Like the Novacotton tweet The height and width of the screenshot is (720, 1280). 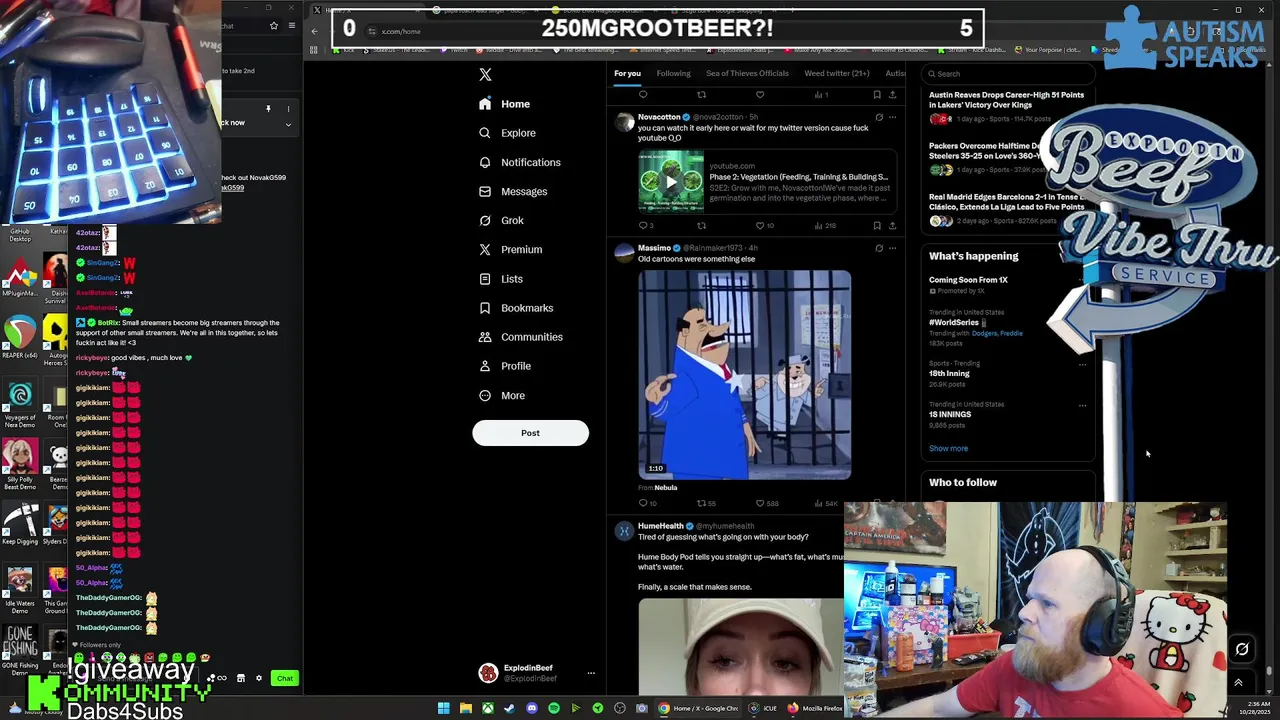[760, 226]
